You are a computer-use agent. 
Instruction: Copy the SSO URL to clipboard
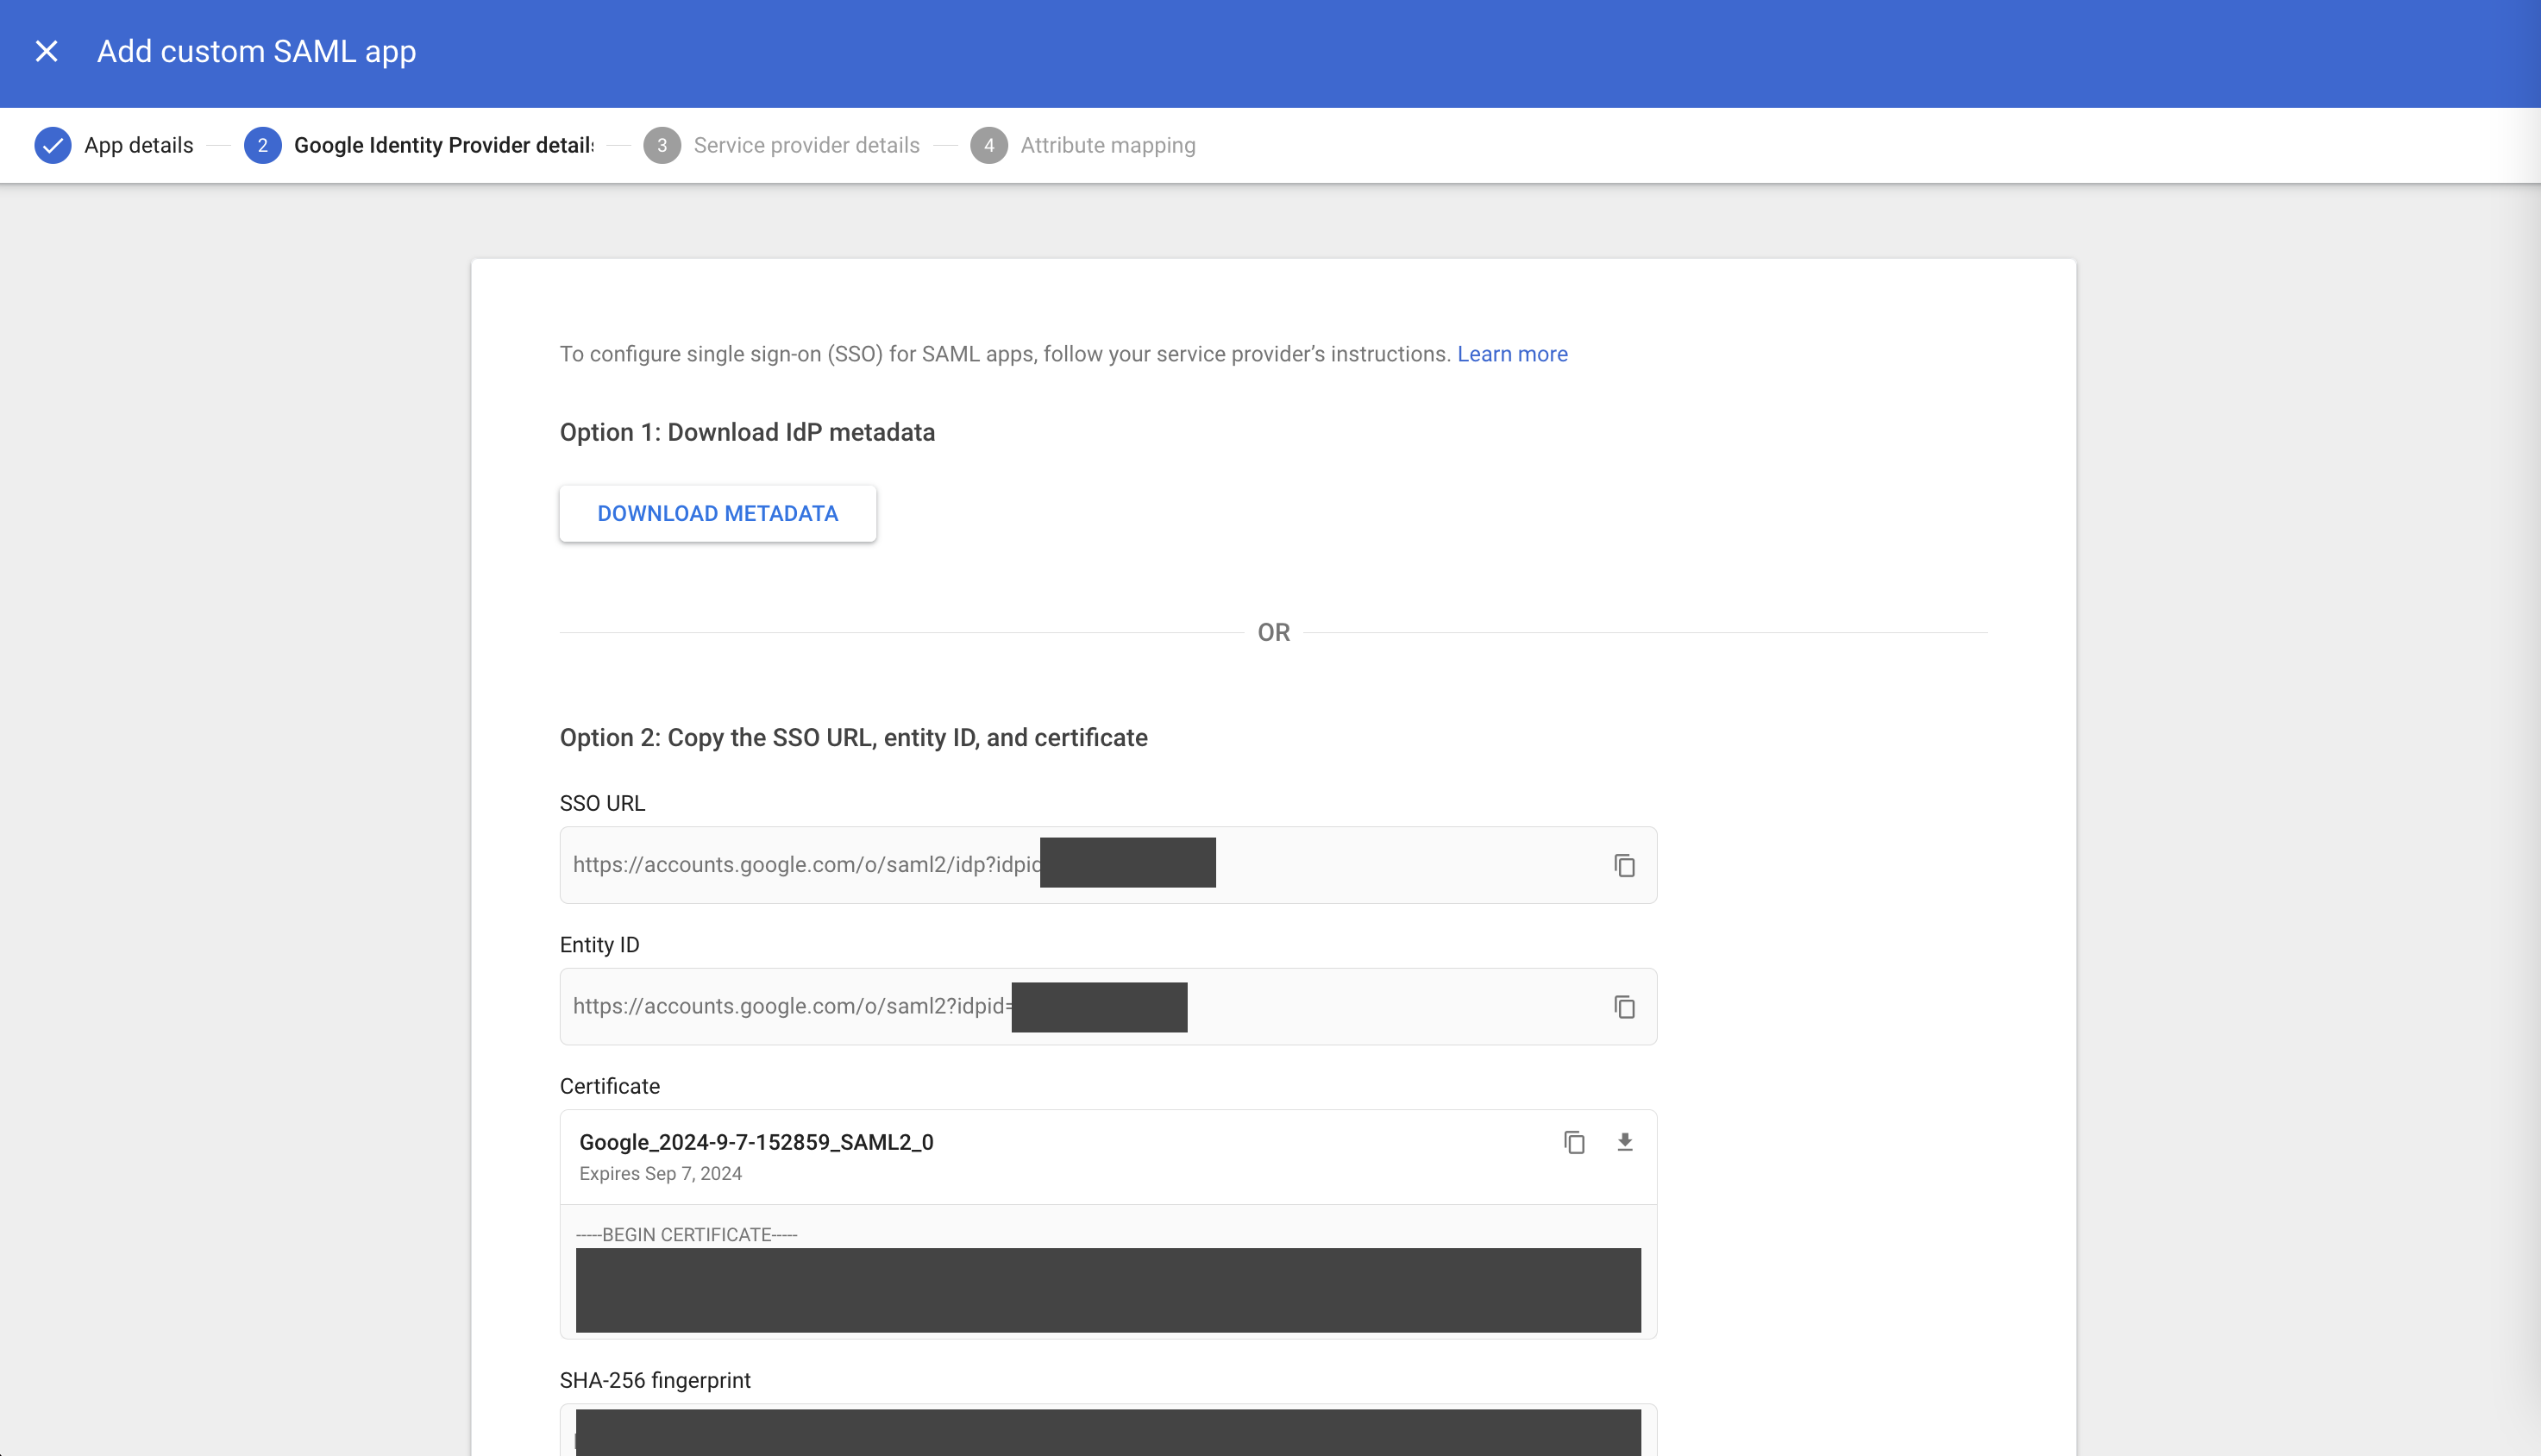pos(1624,865)
